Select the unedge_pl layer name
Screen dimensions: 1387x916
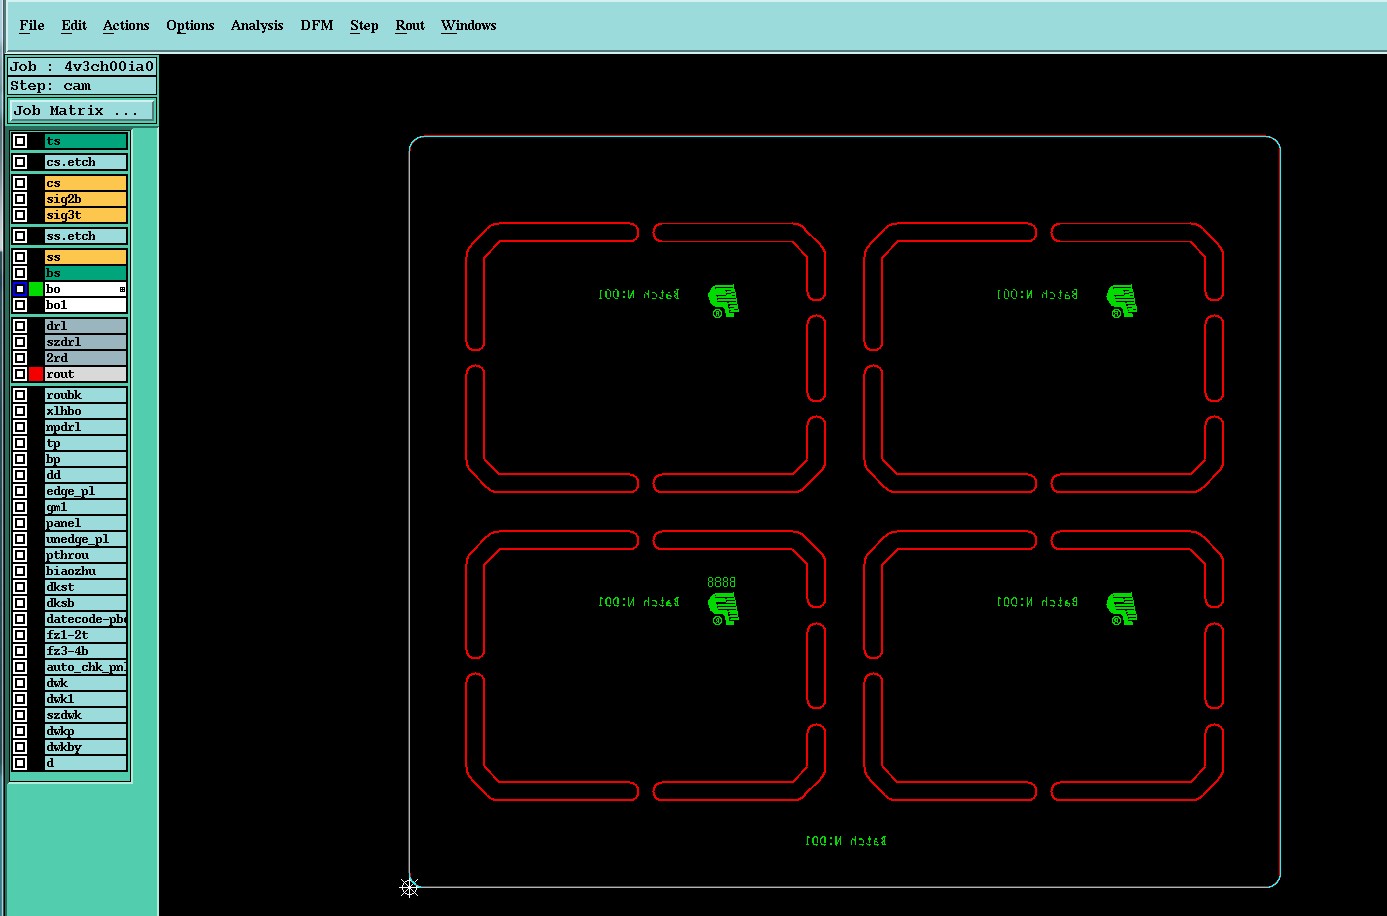pyautogui.click(x=86, y=539)
